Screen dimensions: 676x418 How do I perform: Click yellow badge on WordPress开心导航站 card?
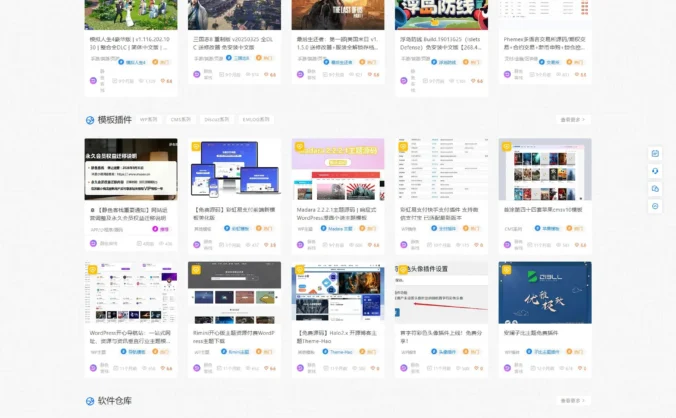point(93,271)
